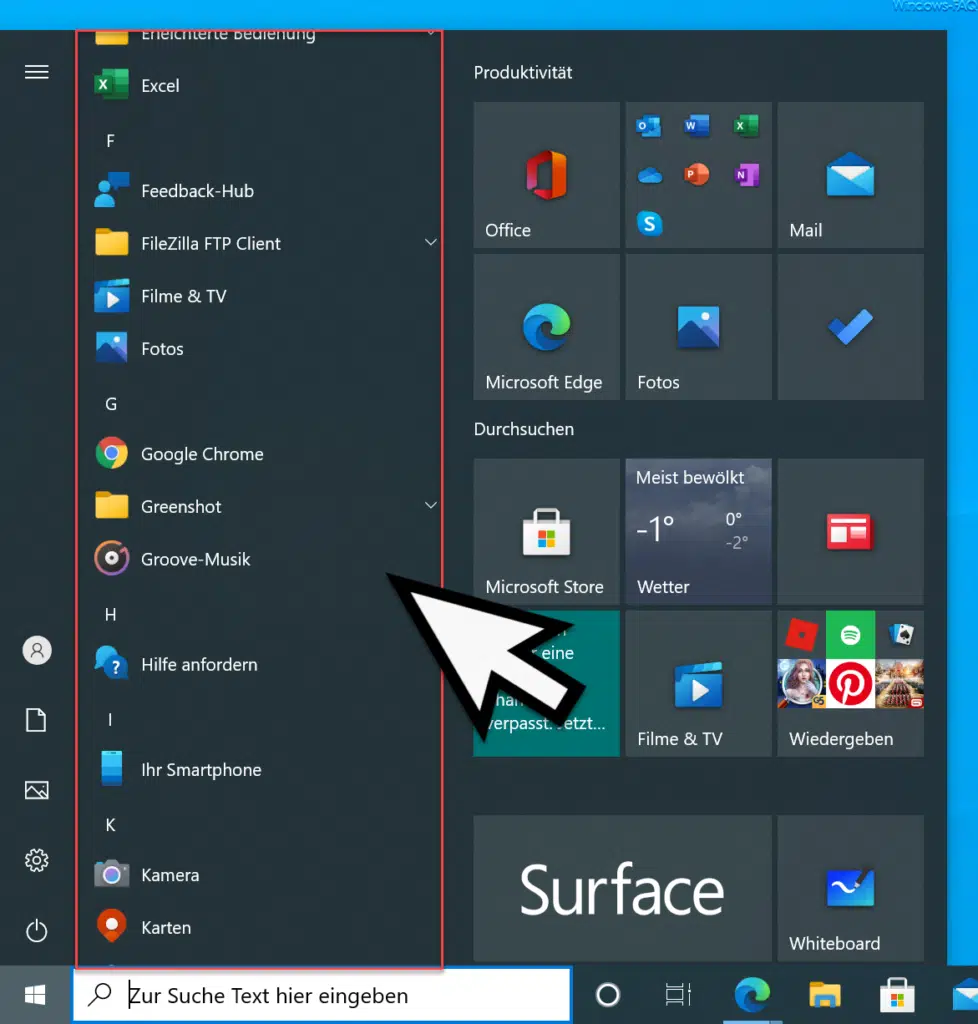Expand the Greenshot folder entry
Screen dimensions: 978x1024
click(430, 506)
